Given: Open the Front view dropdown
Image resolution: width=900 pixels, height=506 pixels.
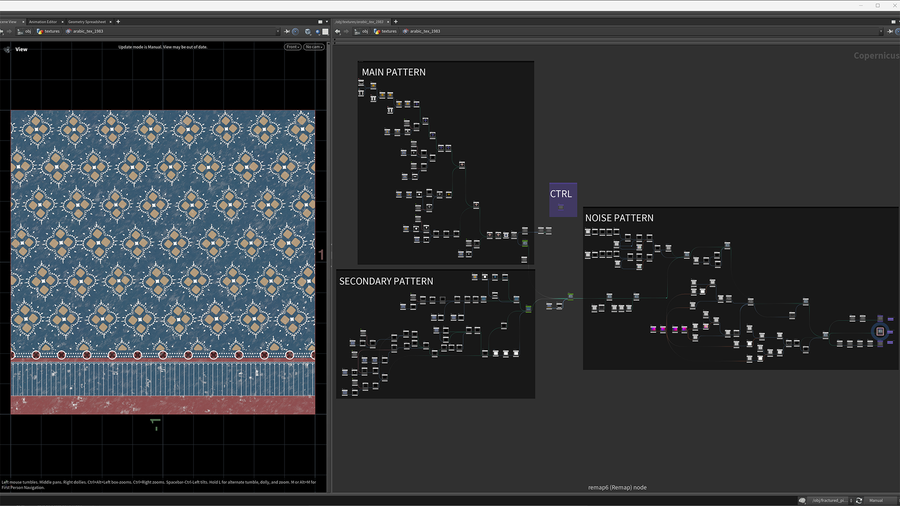Looking at the screenshot, I should 292,47.
